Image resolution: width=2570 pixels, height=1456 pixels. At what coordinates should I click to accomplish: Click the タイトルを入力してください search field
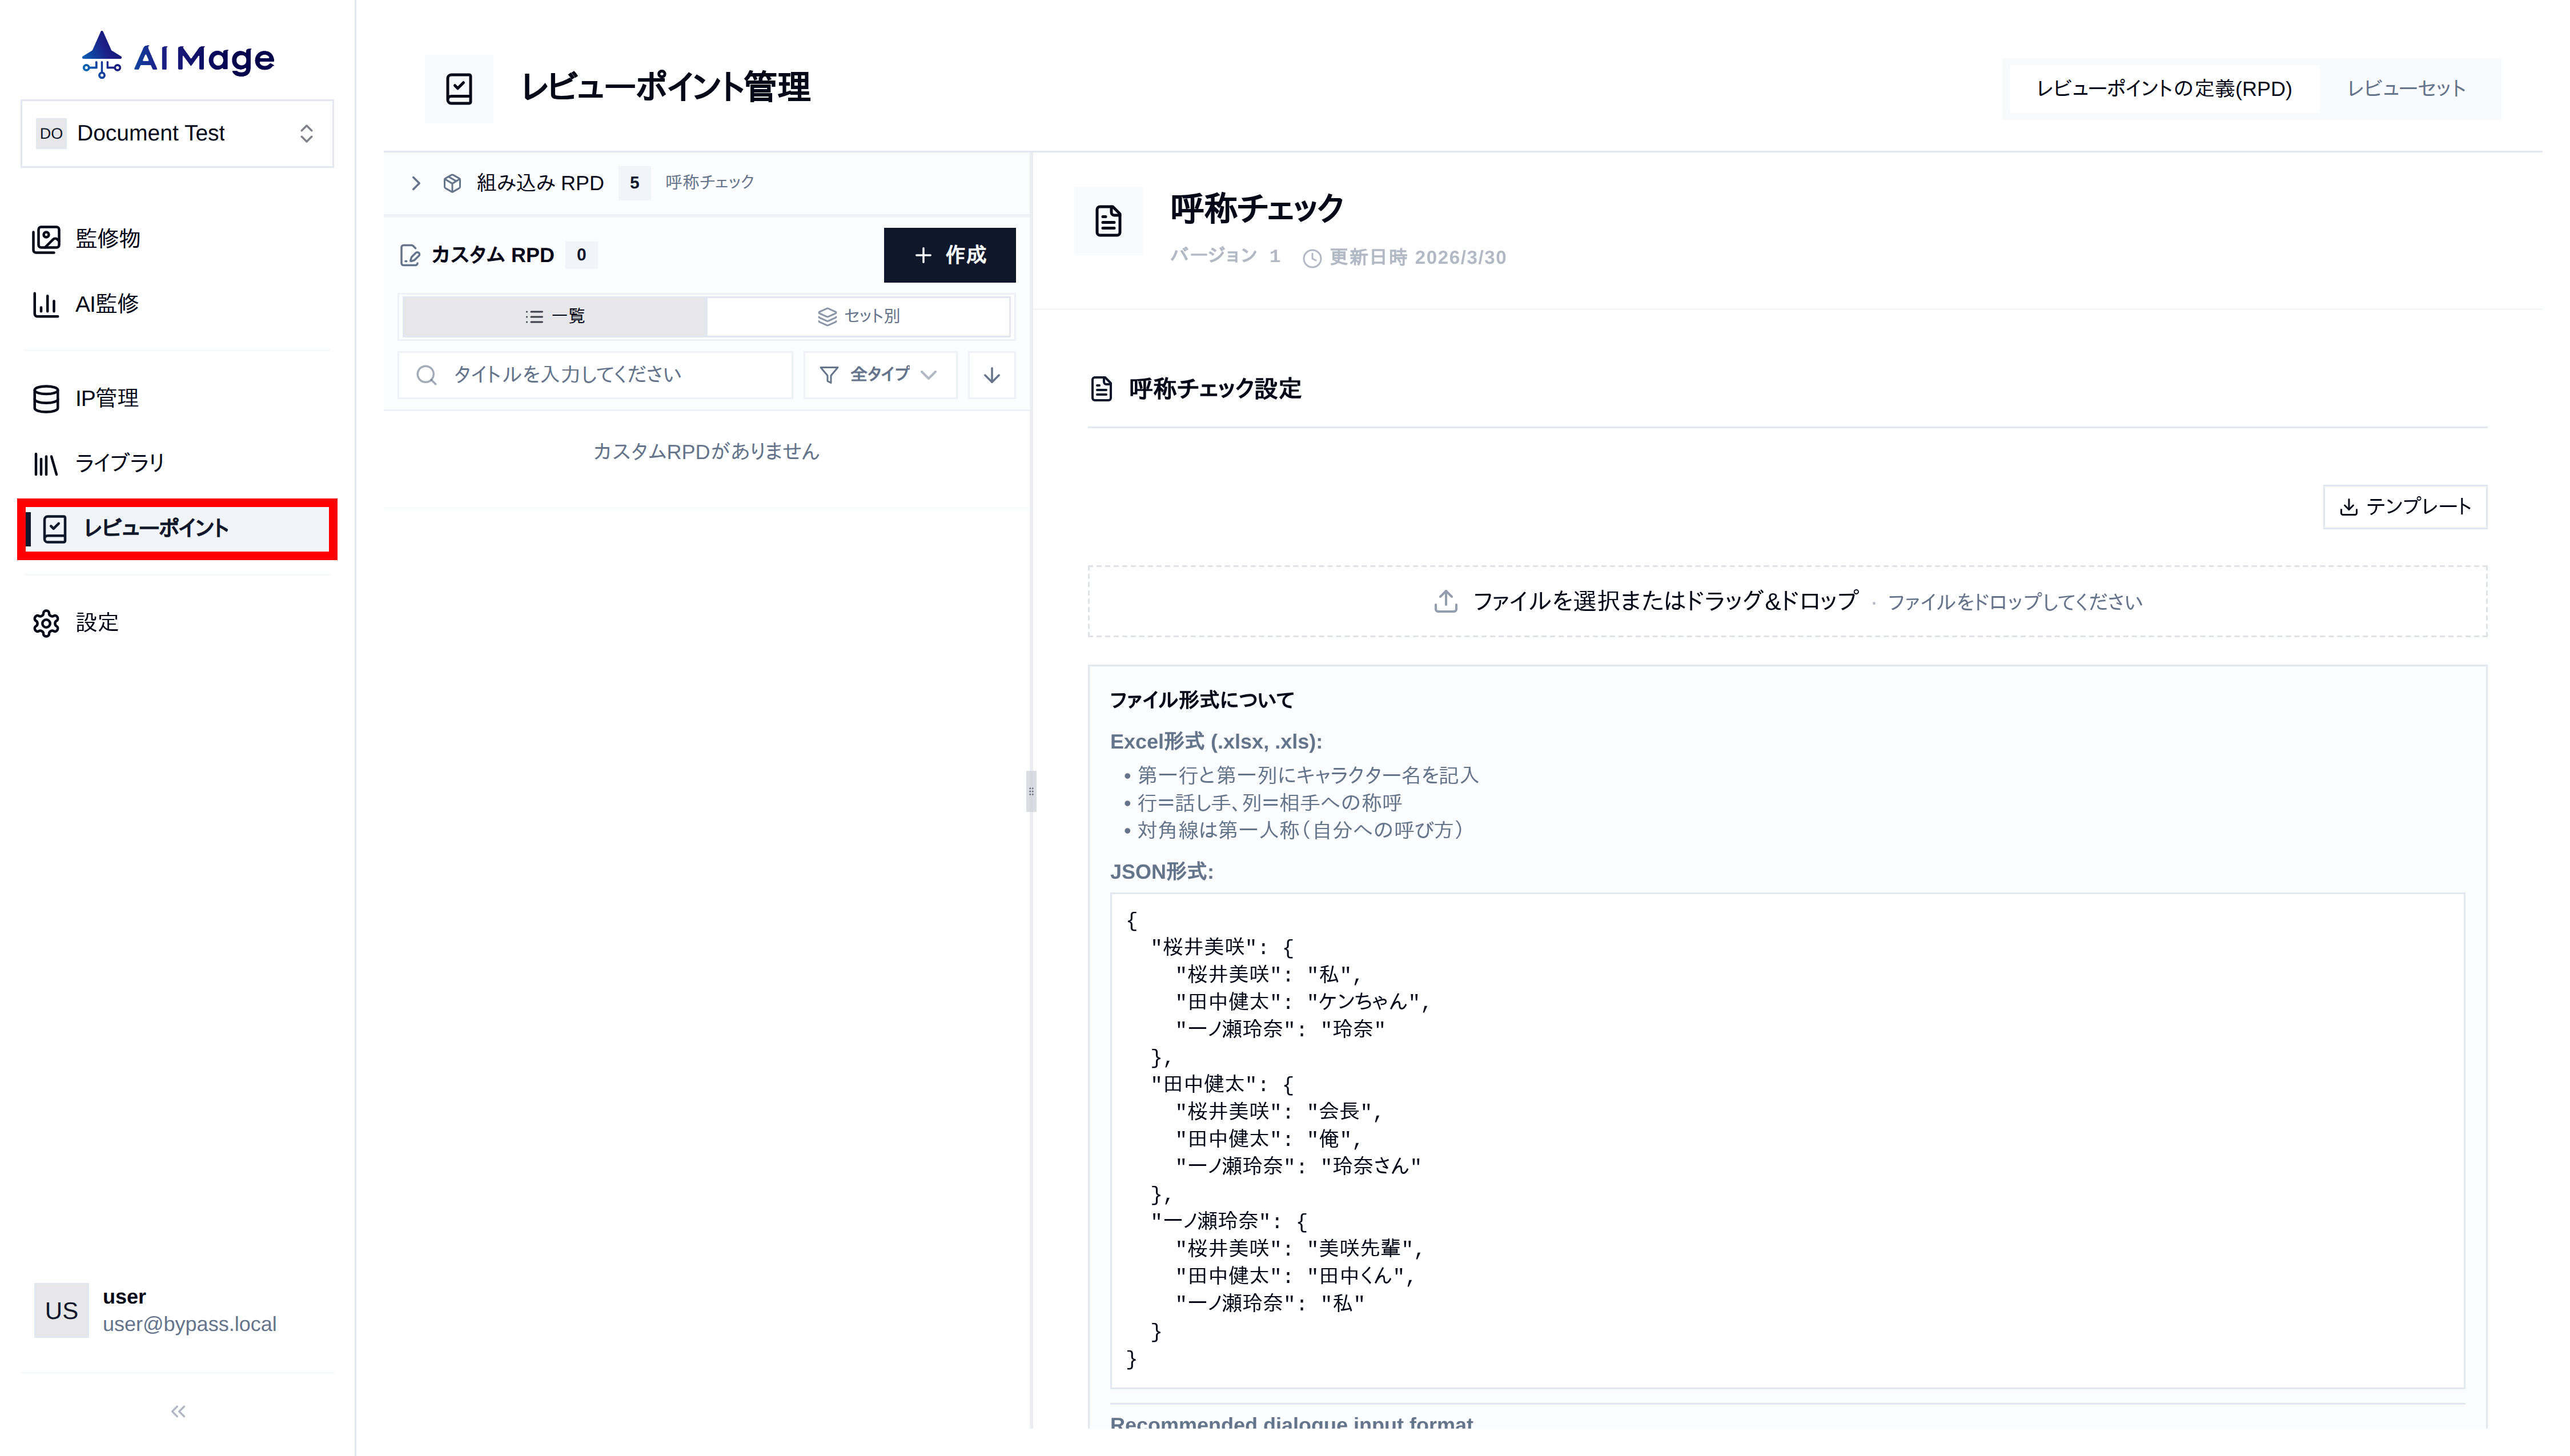(x=595, y=374)
